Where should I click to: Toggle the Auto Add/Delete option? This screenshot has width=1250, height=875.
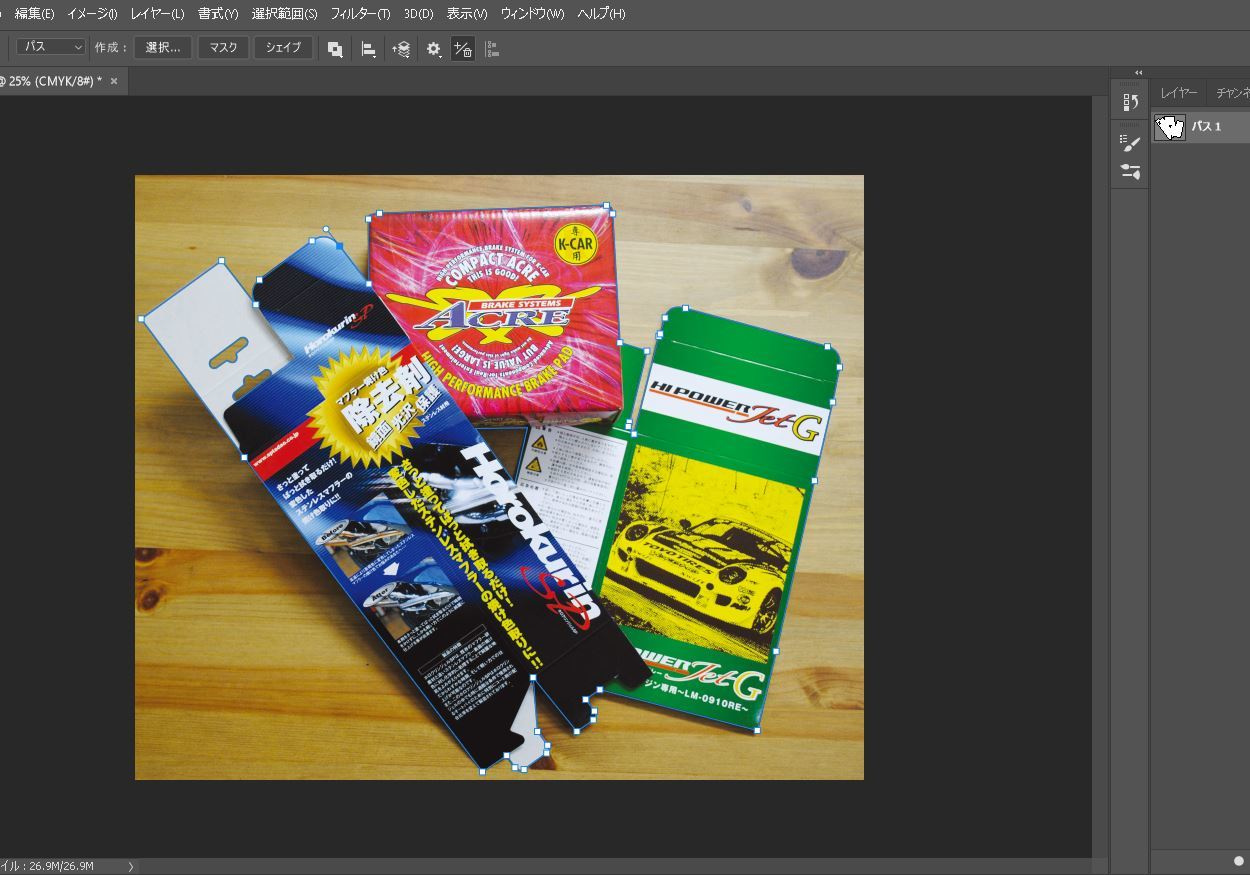point(462,48)
